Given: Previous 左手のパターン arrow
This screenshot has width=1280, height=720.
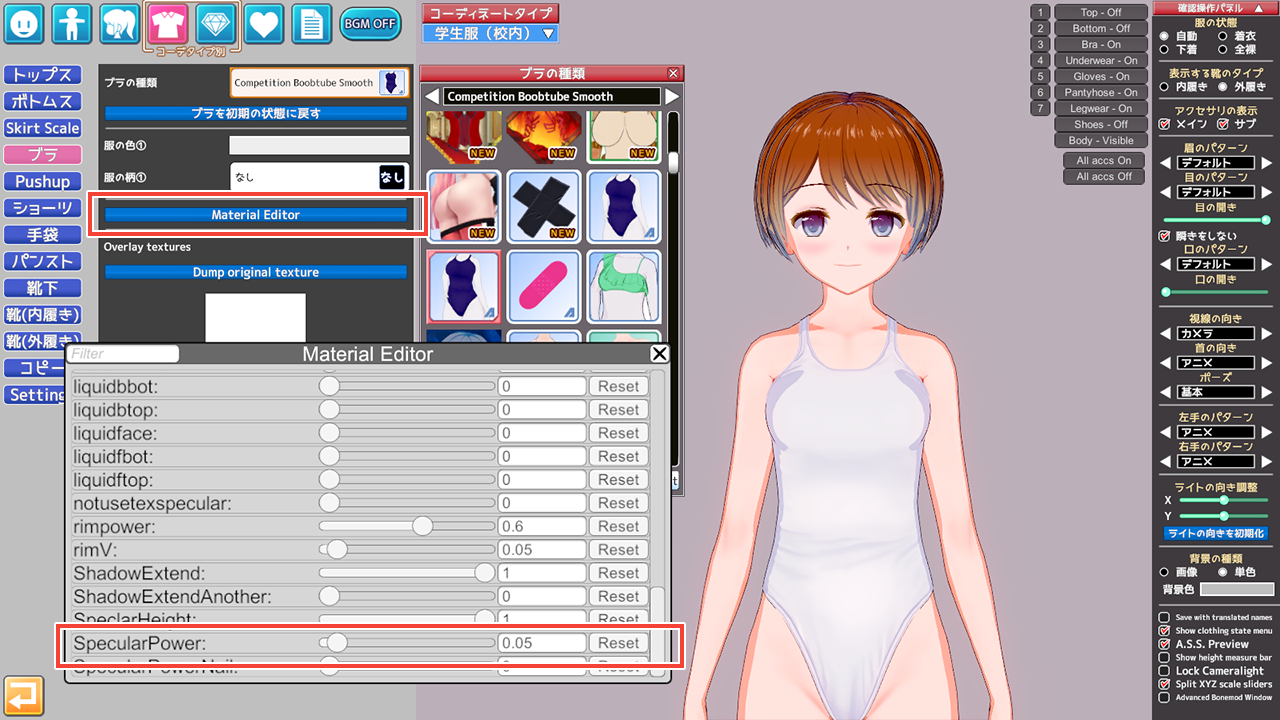Looking at the screenshot, I should point(1165,433).
